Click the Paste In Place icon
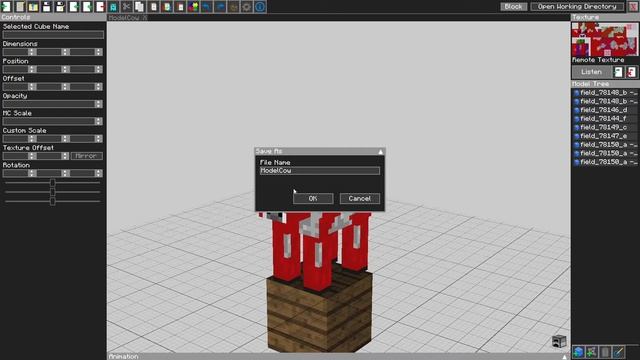This screenshot has width=640, height=360. 167,7
